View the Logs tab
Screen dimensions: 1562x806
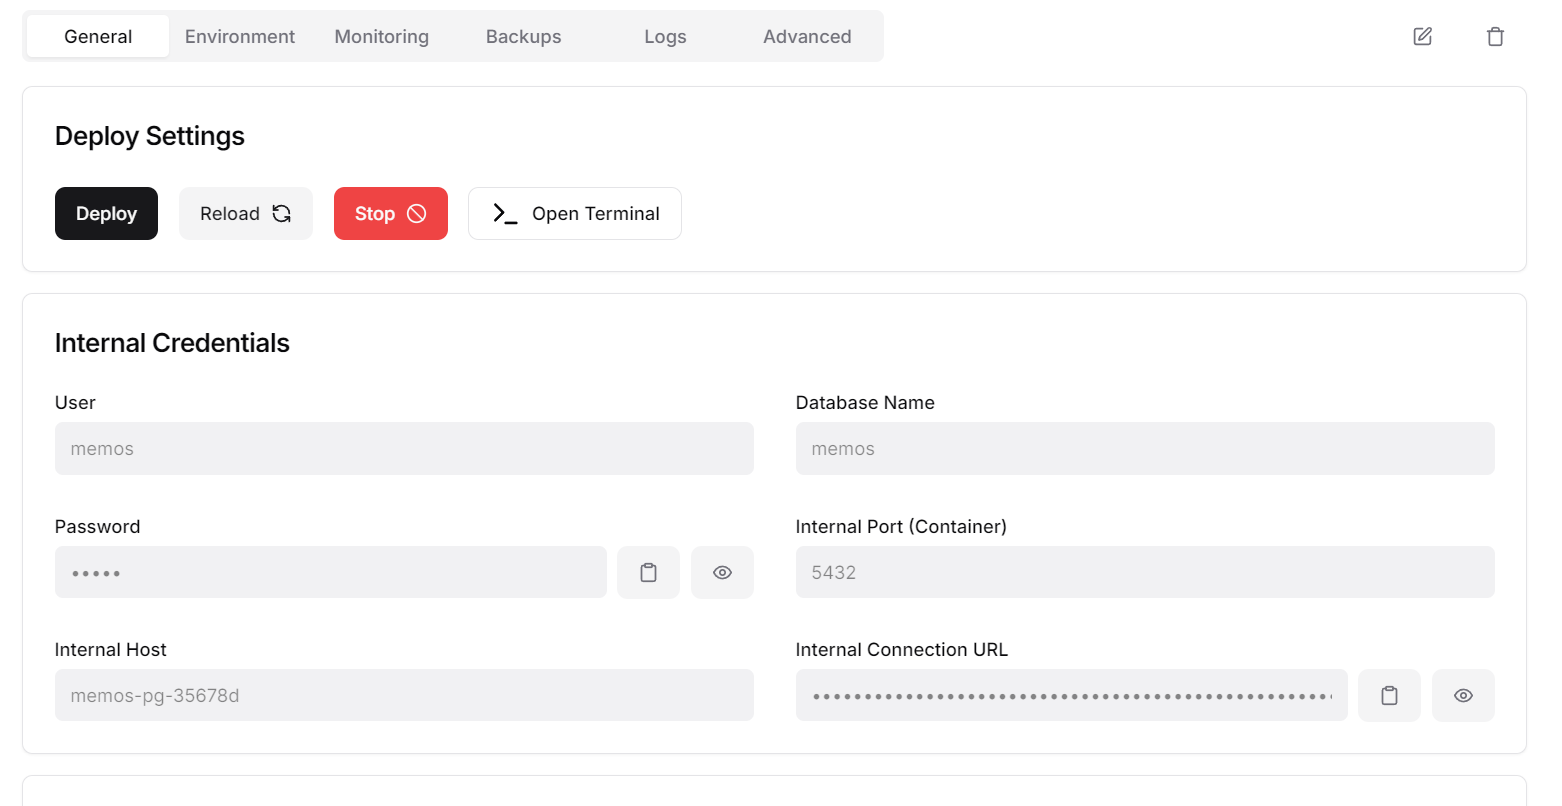(666, 36)
